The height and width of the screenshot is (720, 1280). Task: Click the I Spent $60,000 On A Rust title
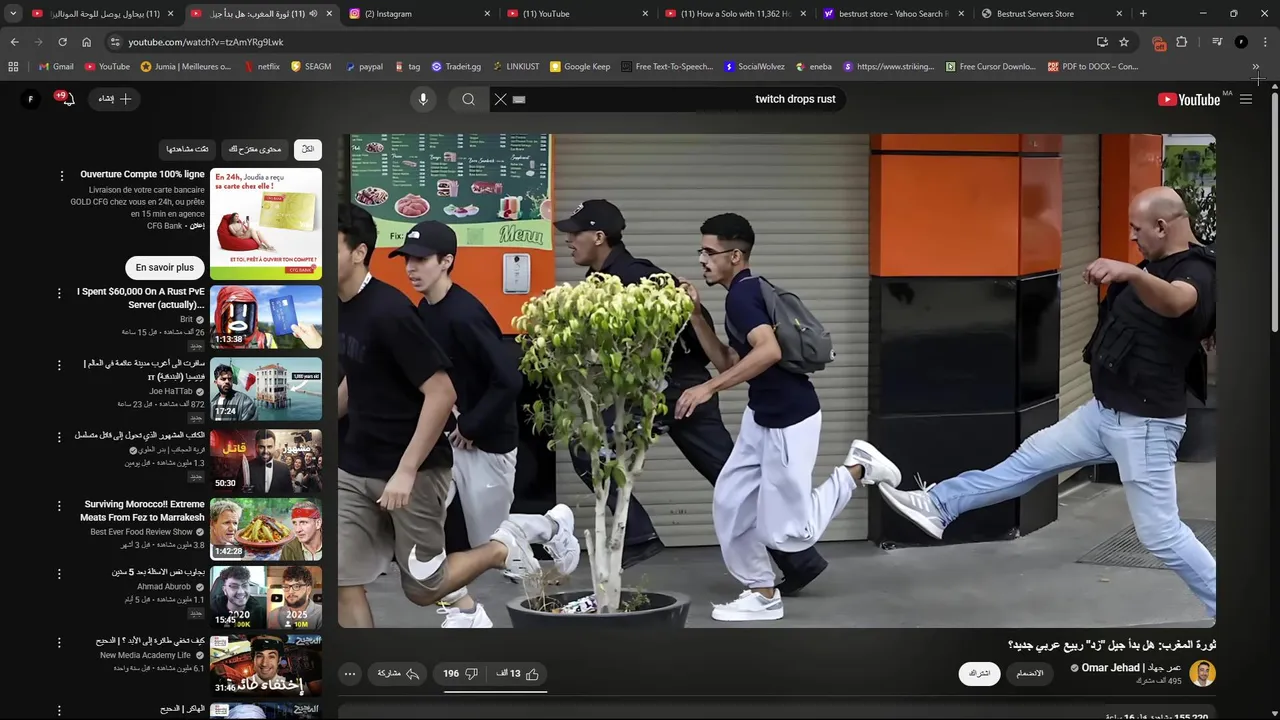pos(141,298)
